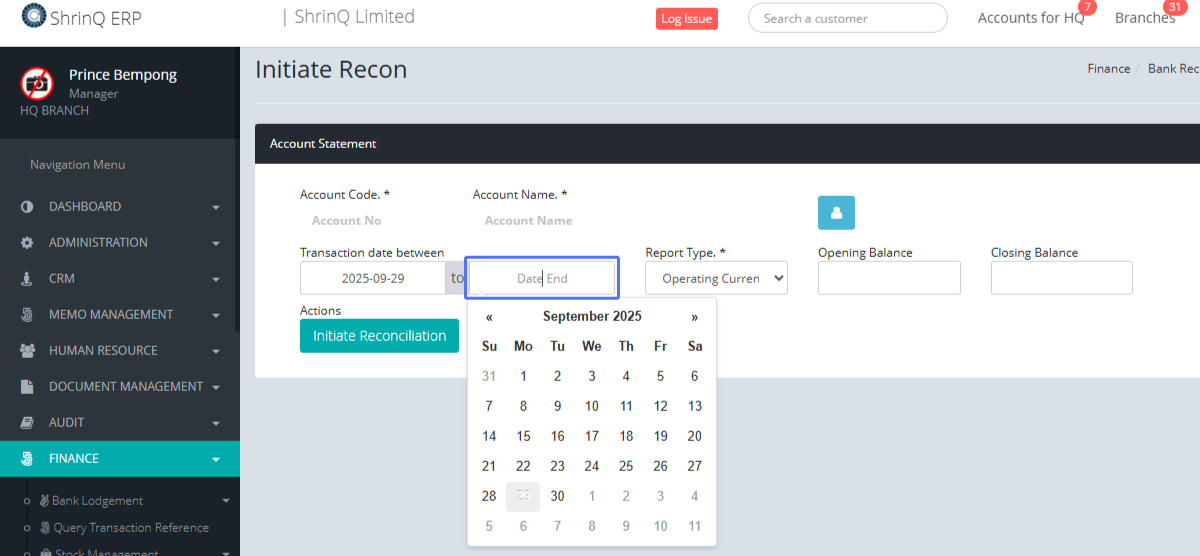Image resolution: width=1200 pixels, height=556 pixels.
Task: Click the Dashboard sidebar icon
Action: [27, 207]
